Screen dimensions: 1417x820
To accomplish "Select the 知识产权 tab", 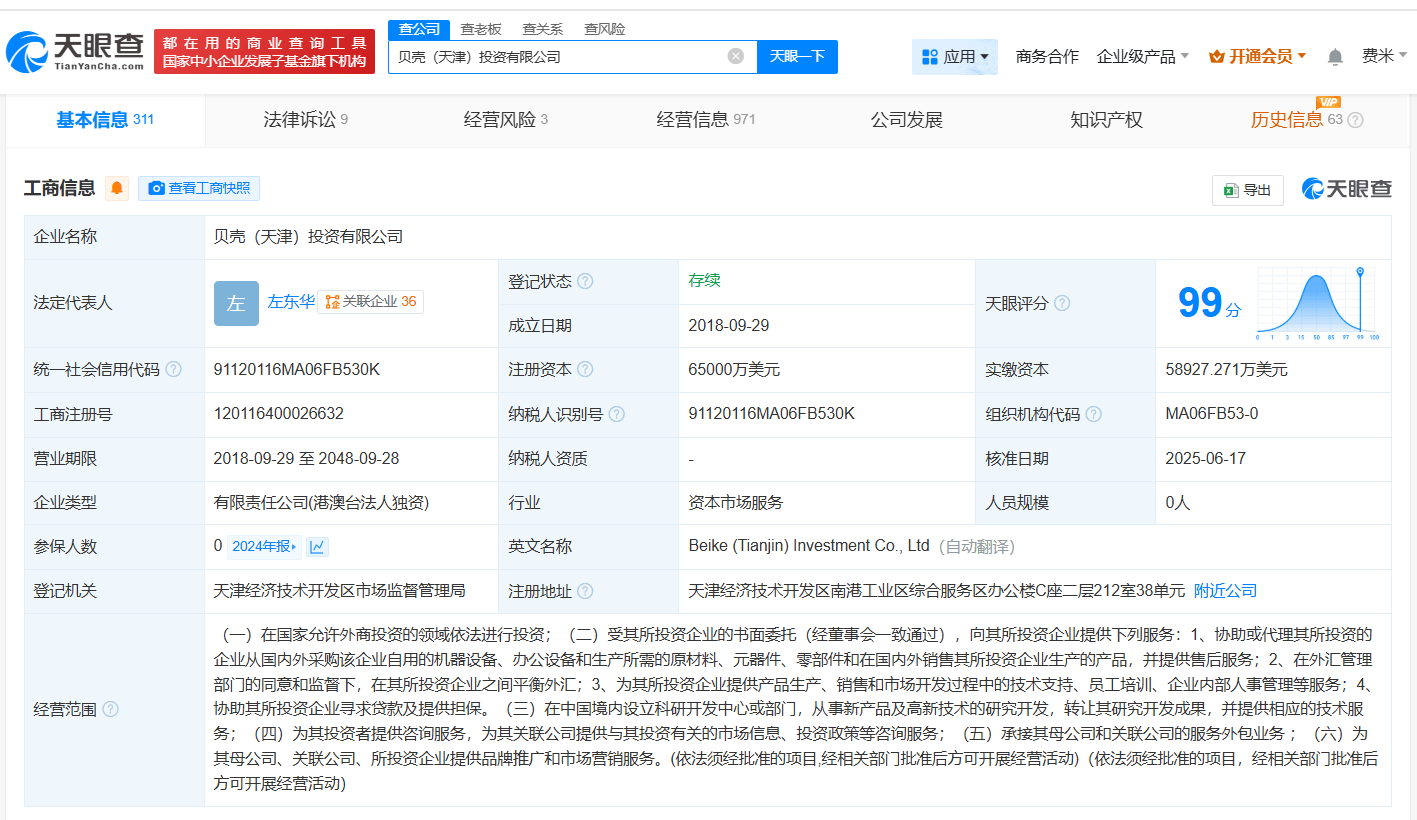I will 1106,120.
